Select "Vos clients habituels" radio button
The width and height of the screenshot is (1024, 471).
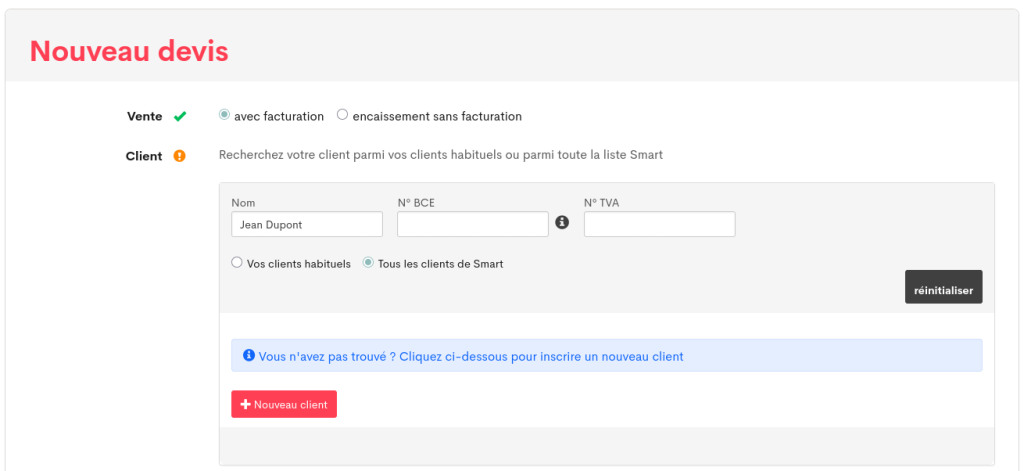[x=237, y=263]
